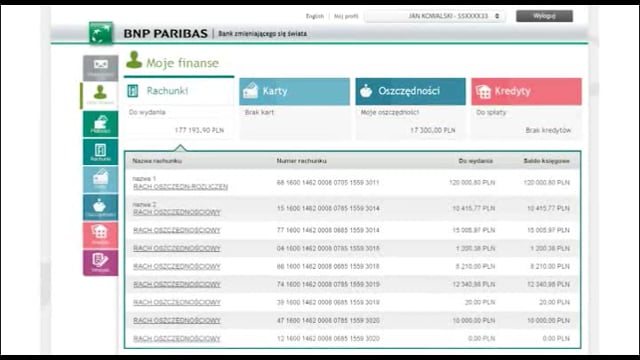Click the Brak kart text
Screen dimensions: 640x360
tap(259, 112)
